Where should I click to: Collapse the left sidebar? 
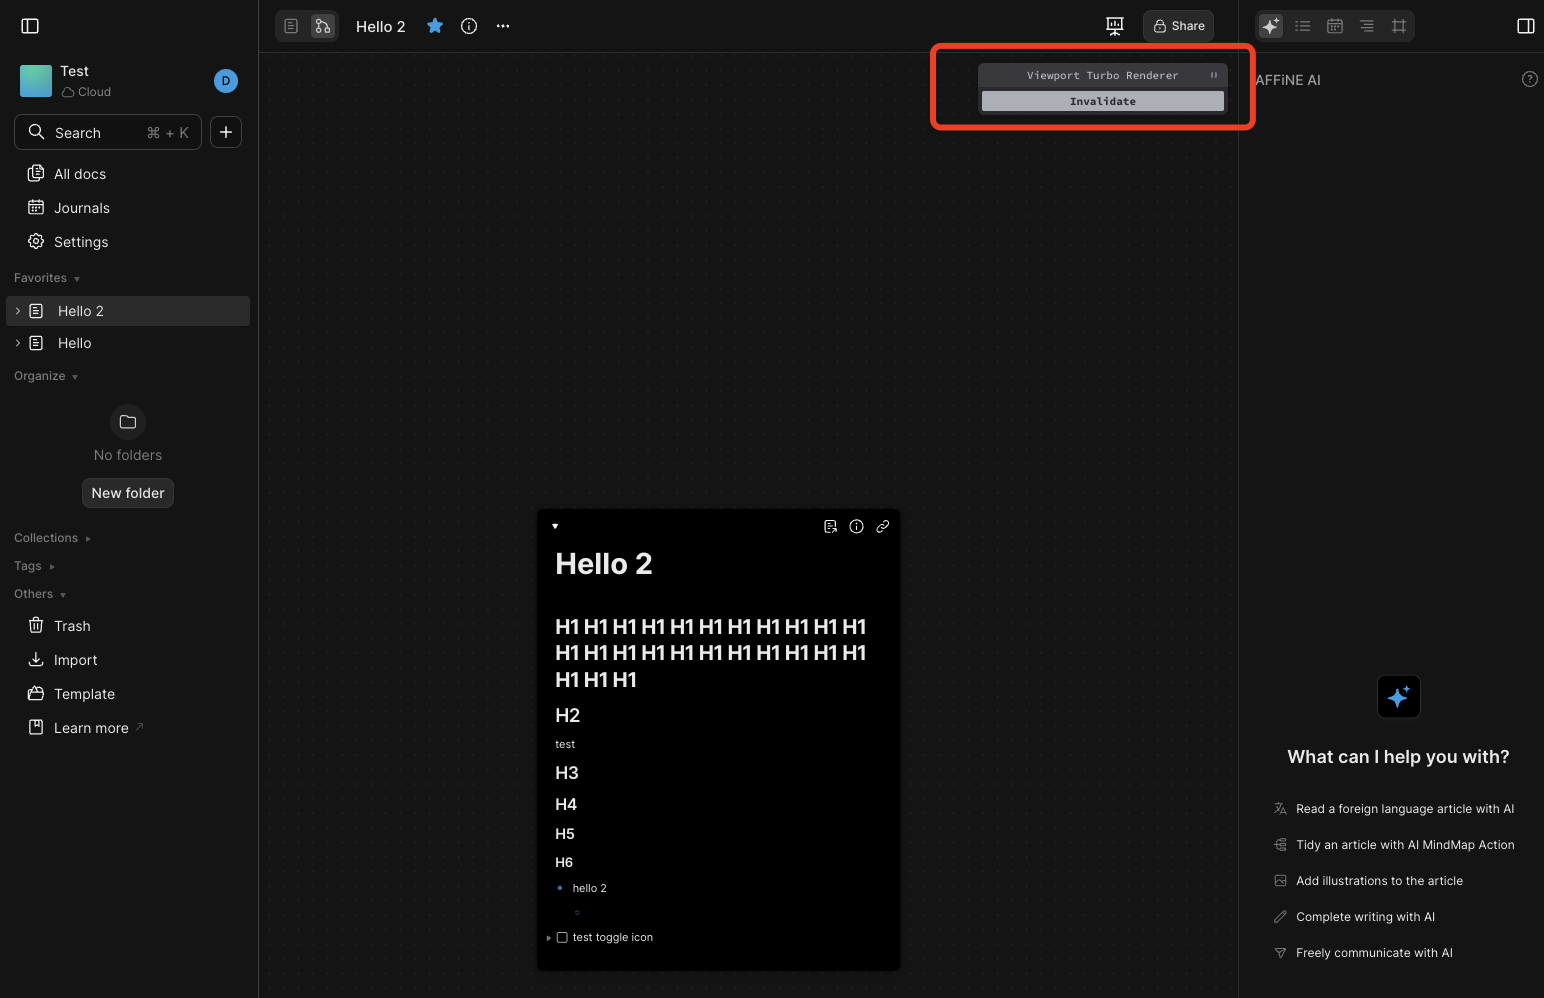pos(30,26)
